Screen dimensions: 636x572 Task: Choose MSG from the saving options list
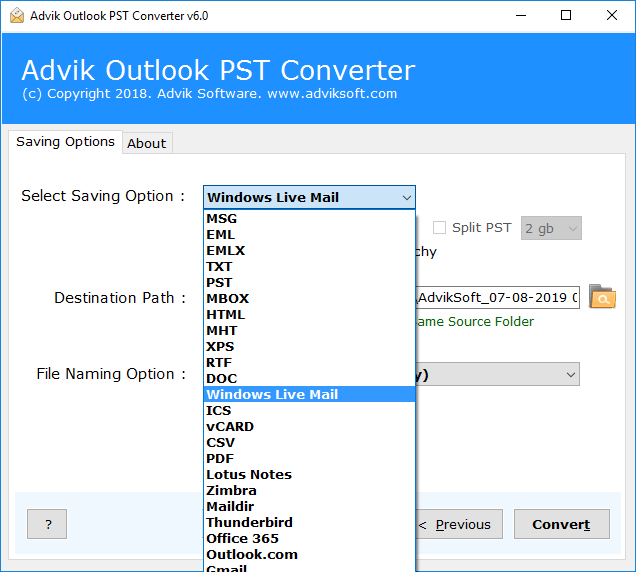point(309,219)
